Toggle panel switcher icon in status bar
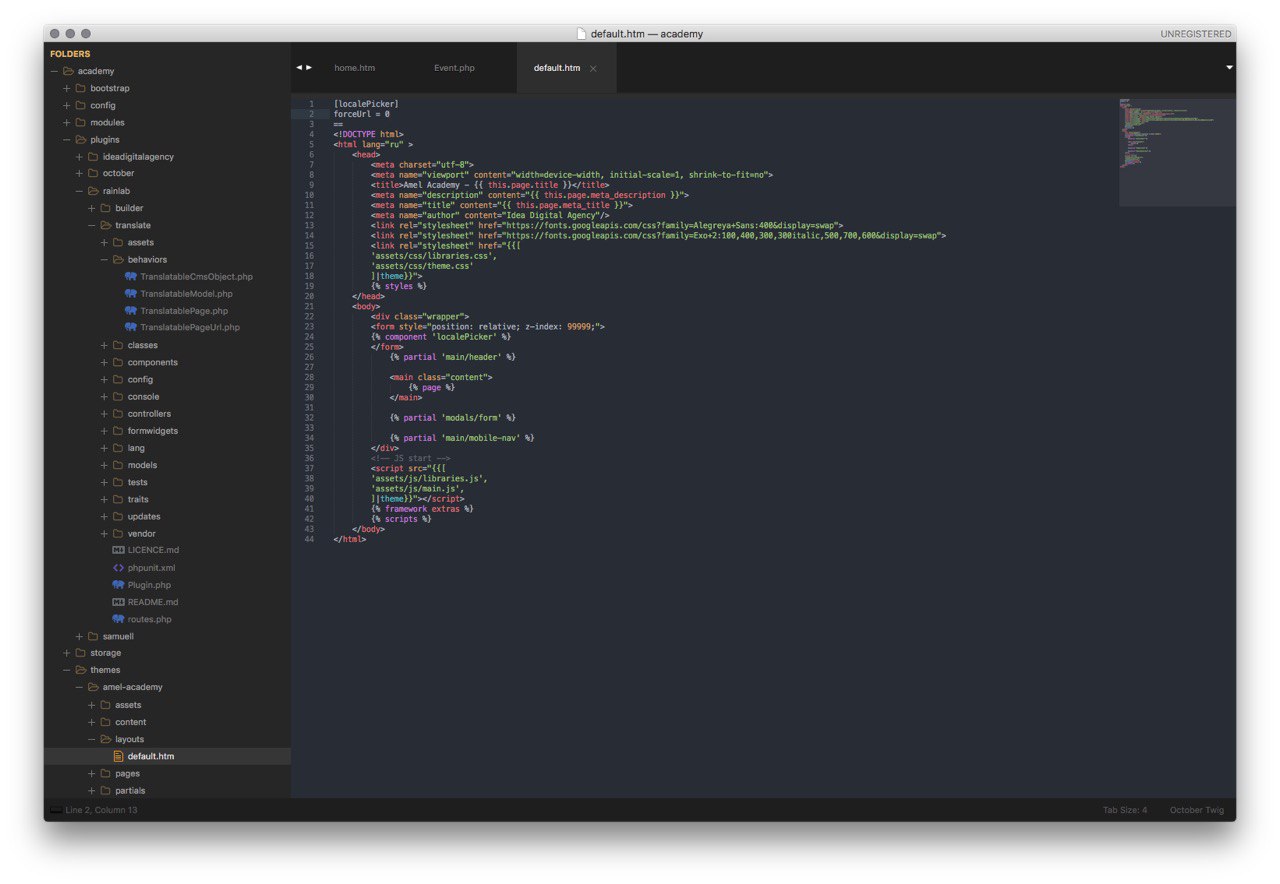The height and width of the screenshot is (884, 1280). 55,810
